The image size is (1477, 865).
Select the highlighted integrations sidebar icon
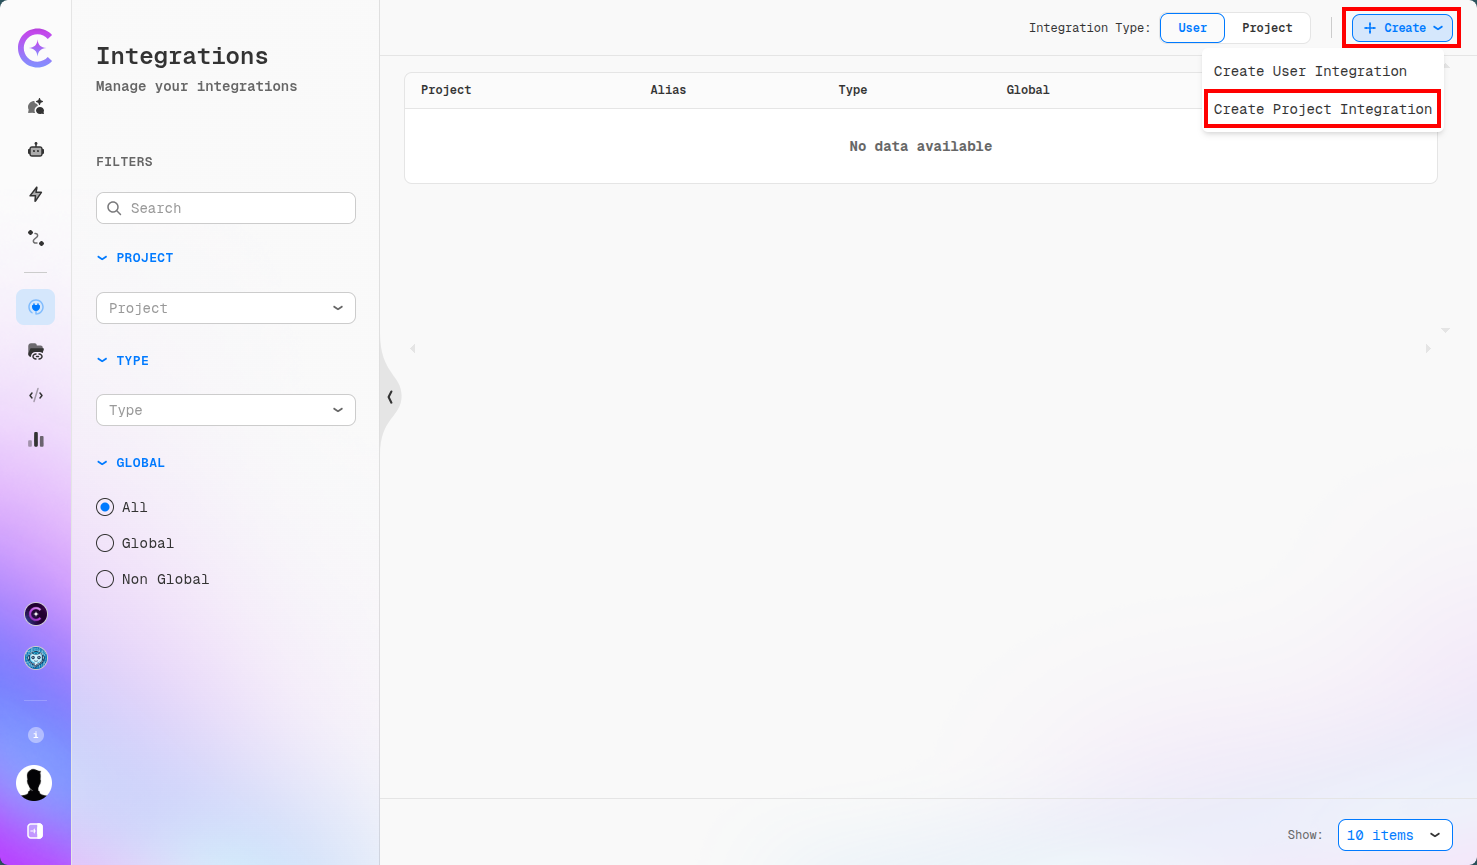click(36, 307)
